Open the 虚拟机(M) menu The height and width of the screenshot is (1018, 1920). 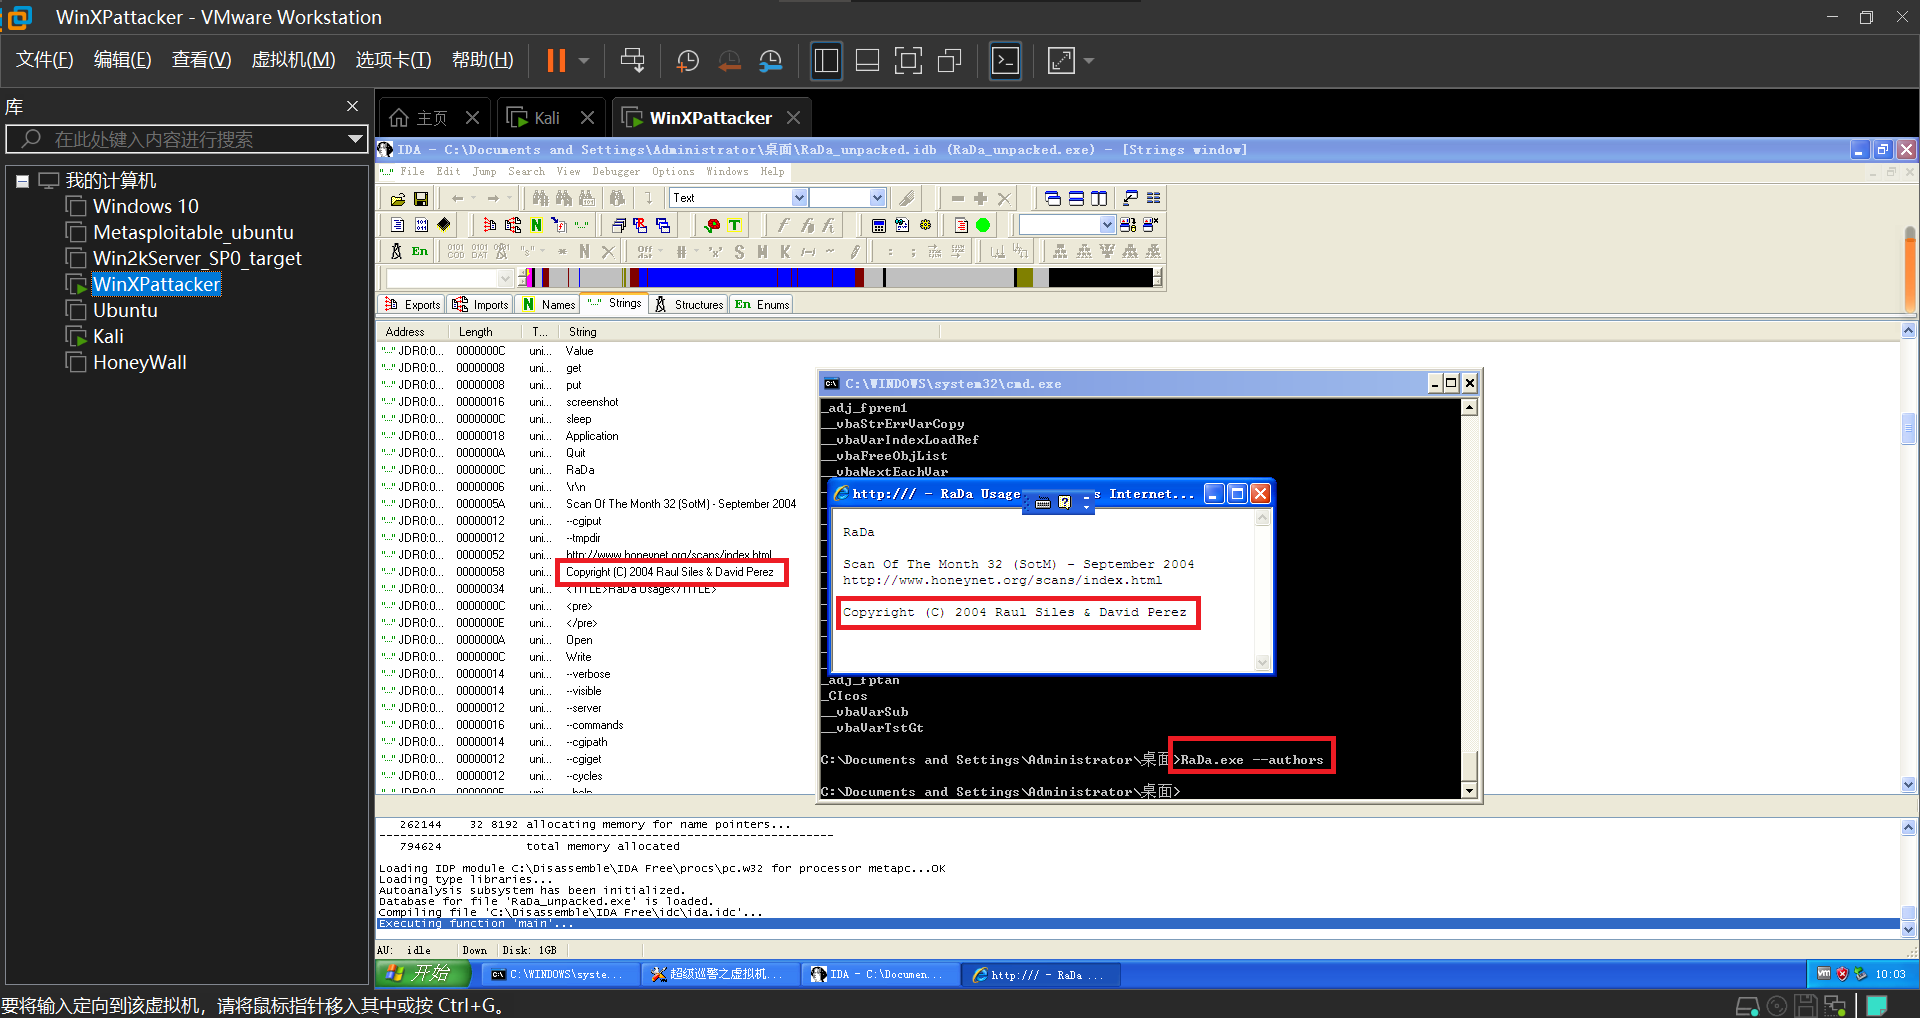click(x=293, y=60)
